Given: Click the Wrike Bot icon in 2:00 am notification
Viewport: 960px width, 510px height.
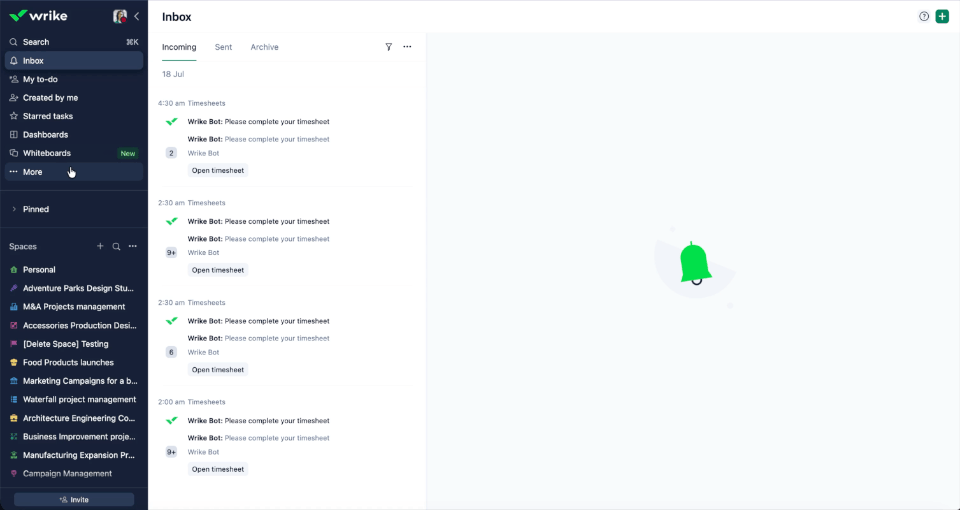Looking at the screenshot, I should (172, 421).
